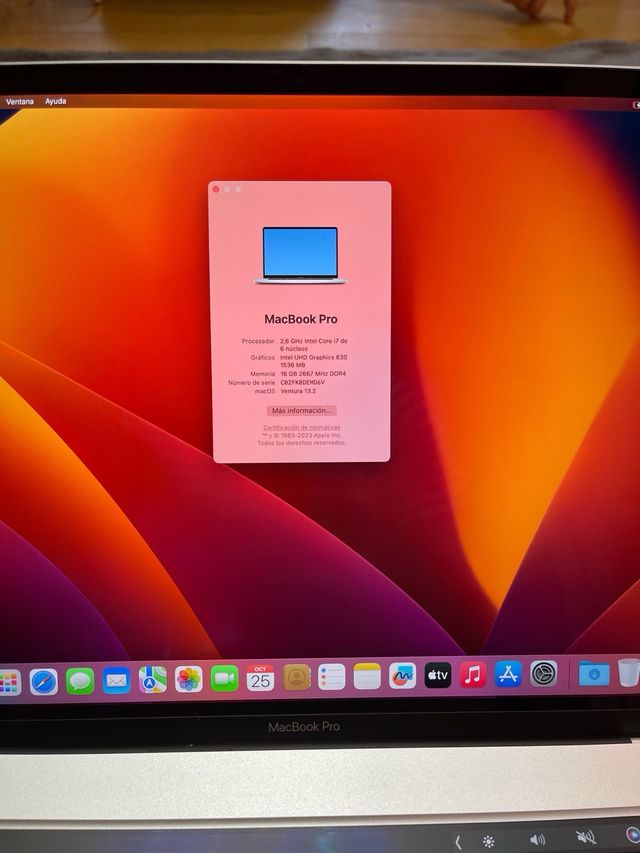640x853 pixels.
Task: Open the App Store icon
Action: (508, 674)
